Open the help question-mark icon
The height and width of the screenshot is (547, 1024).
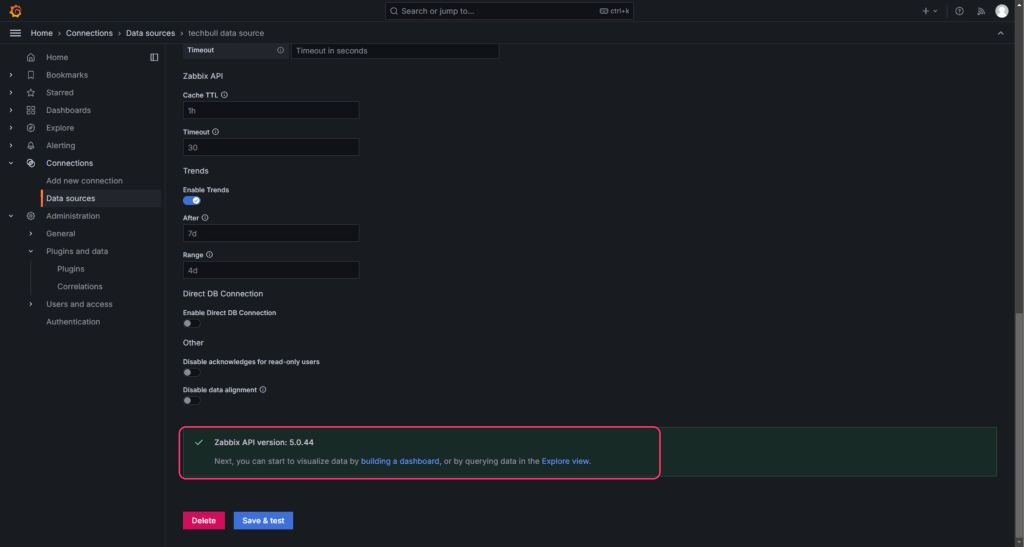tap(959, 11)
